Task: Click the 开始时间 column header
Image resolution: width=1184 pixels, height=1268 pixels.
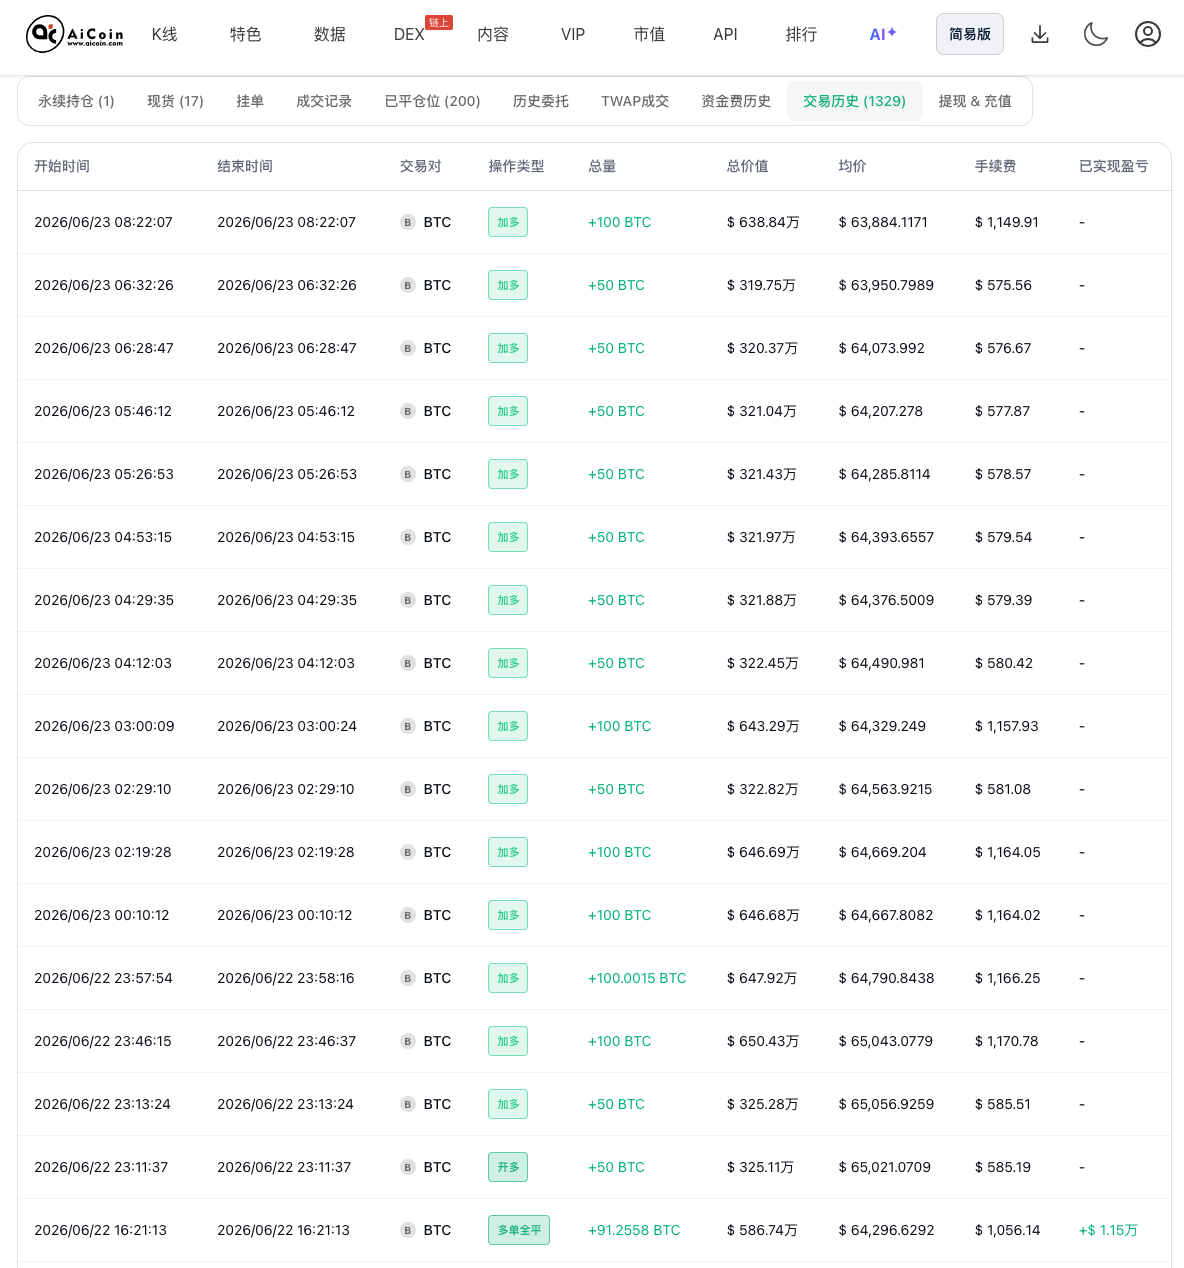Action: [x=62, y=166]
